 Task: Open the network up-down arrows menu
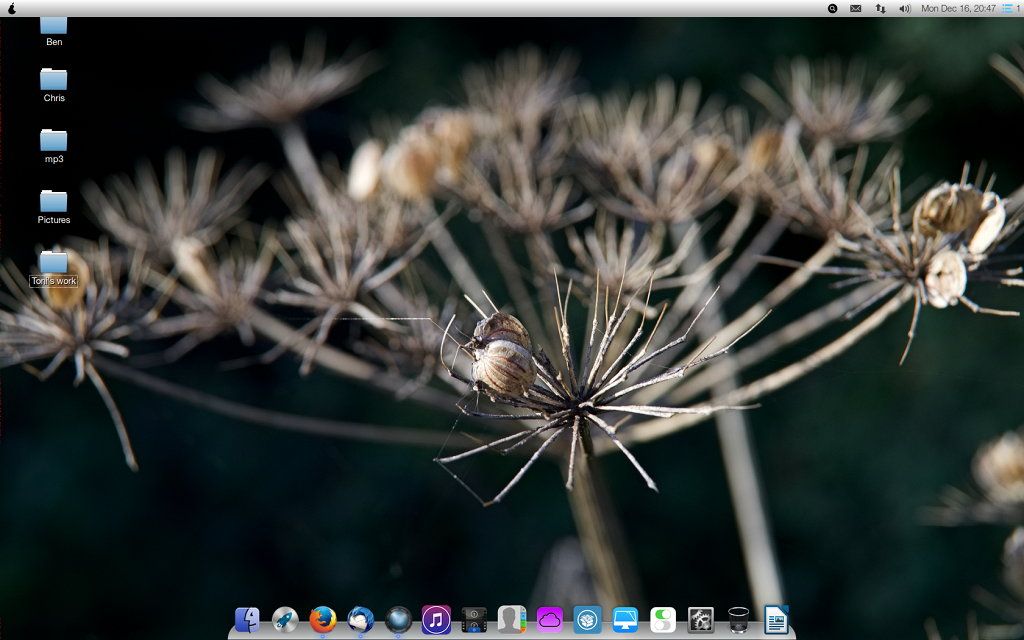pyautogui.click(x=880, y=8)
